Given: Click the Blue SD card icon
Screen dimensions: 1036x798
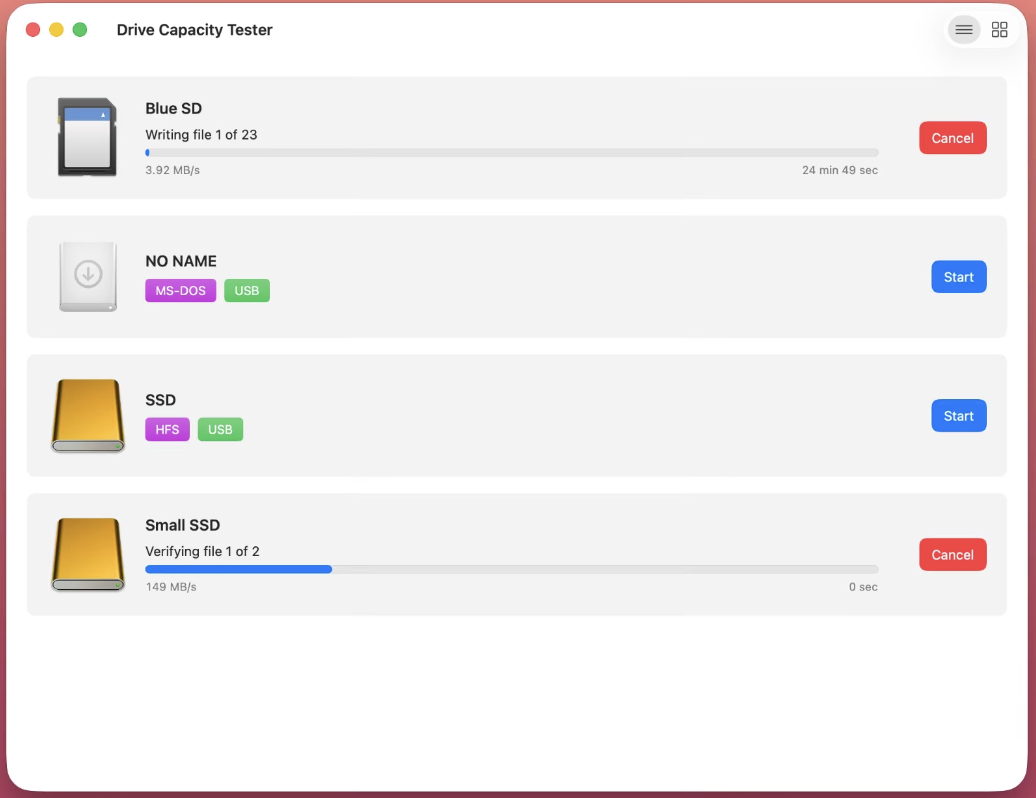Looking at the screenshot, I should pyautogui.click(x=87, y=137).
